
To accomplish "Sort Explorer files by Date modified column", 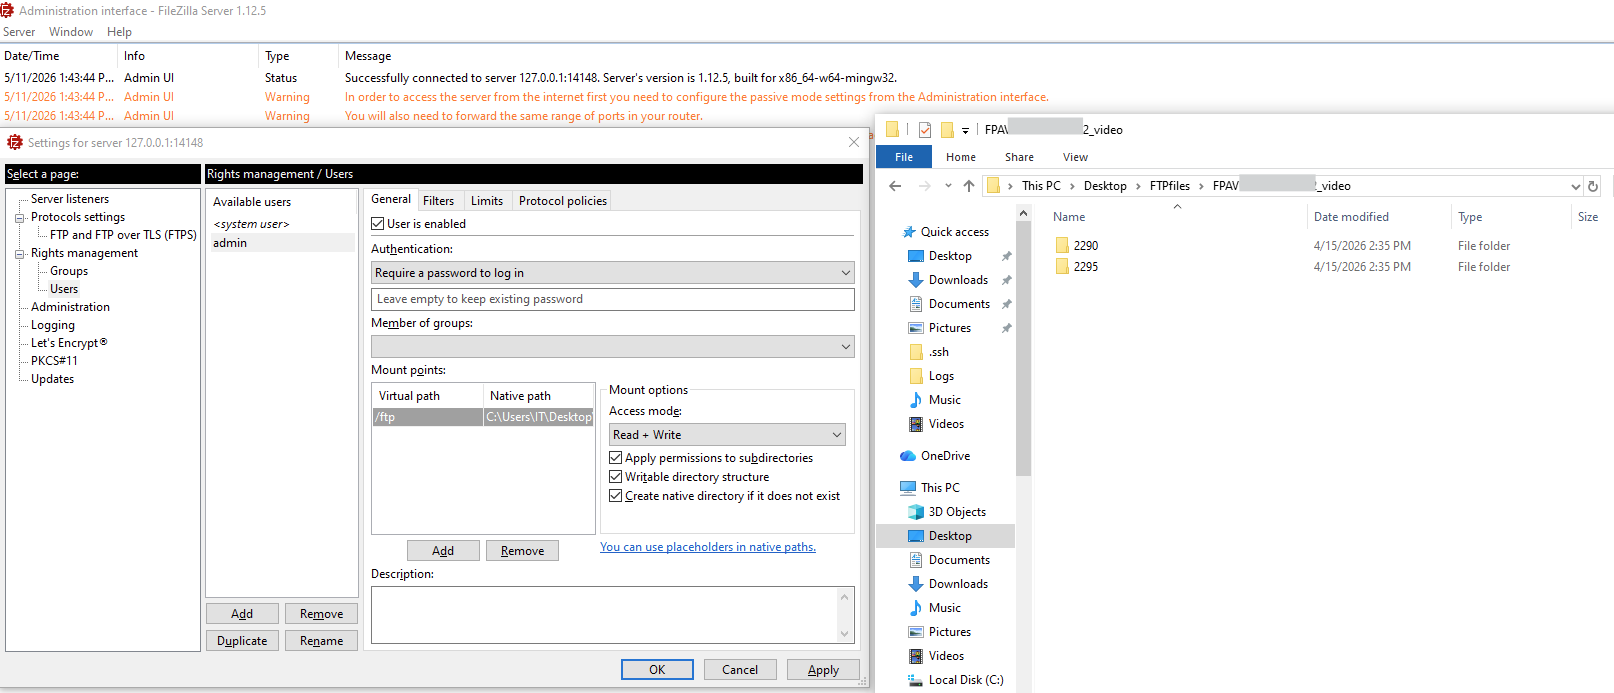I will (x=1351, y=217).
